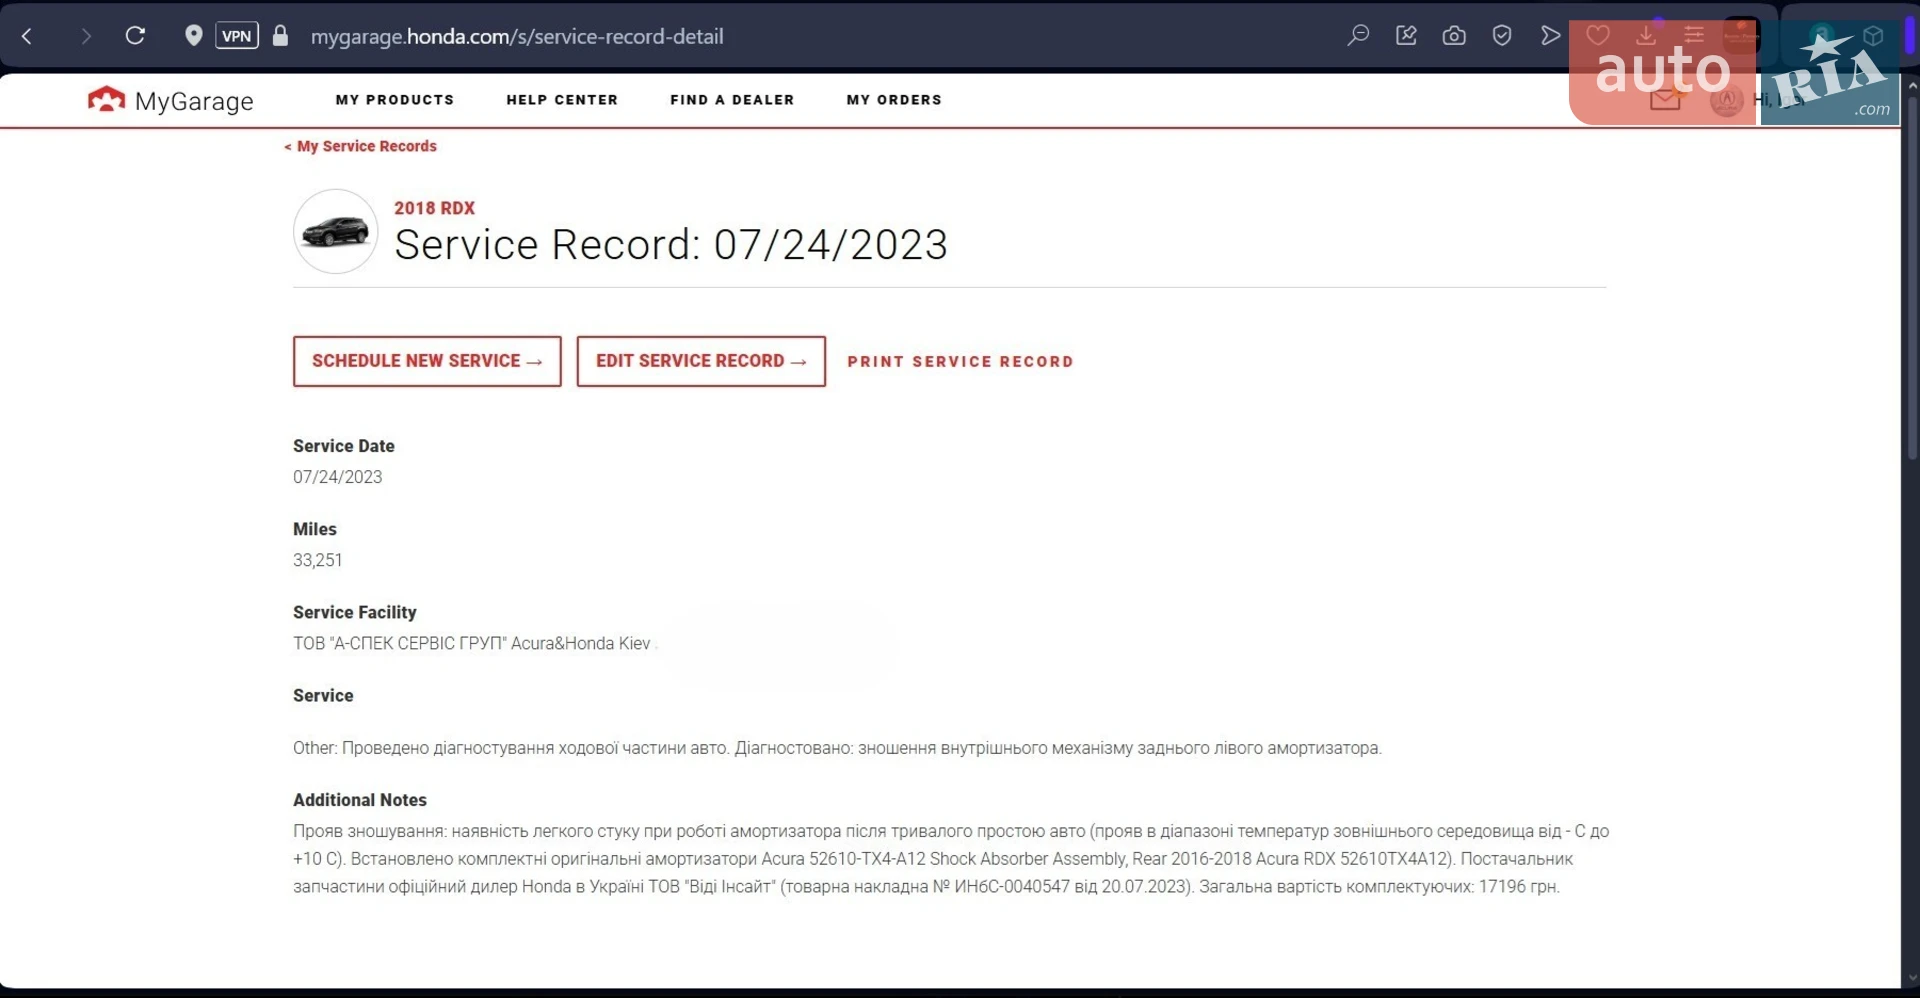Show site security info via the padlock
This screenshot has width=1920, height=998.
281,36
